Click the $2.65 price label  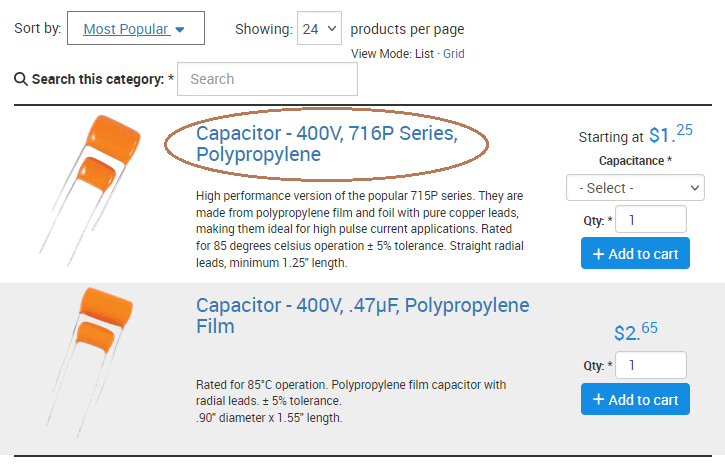636,332
